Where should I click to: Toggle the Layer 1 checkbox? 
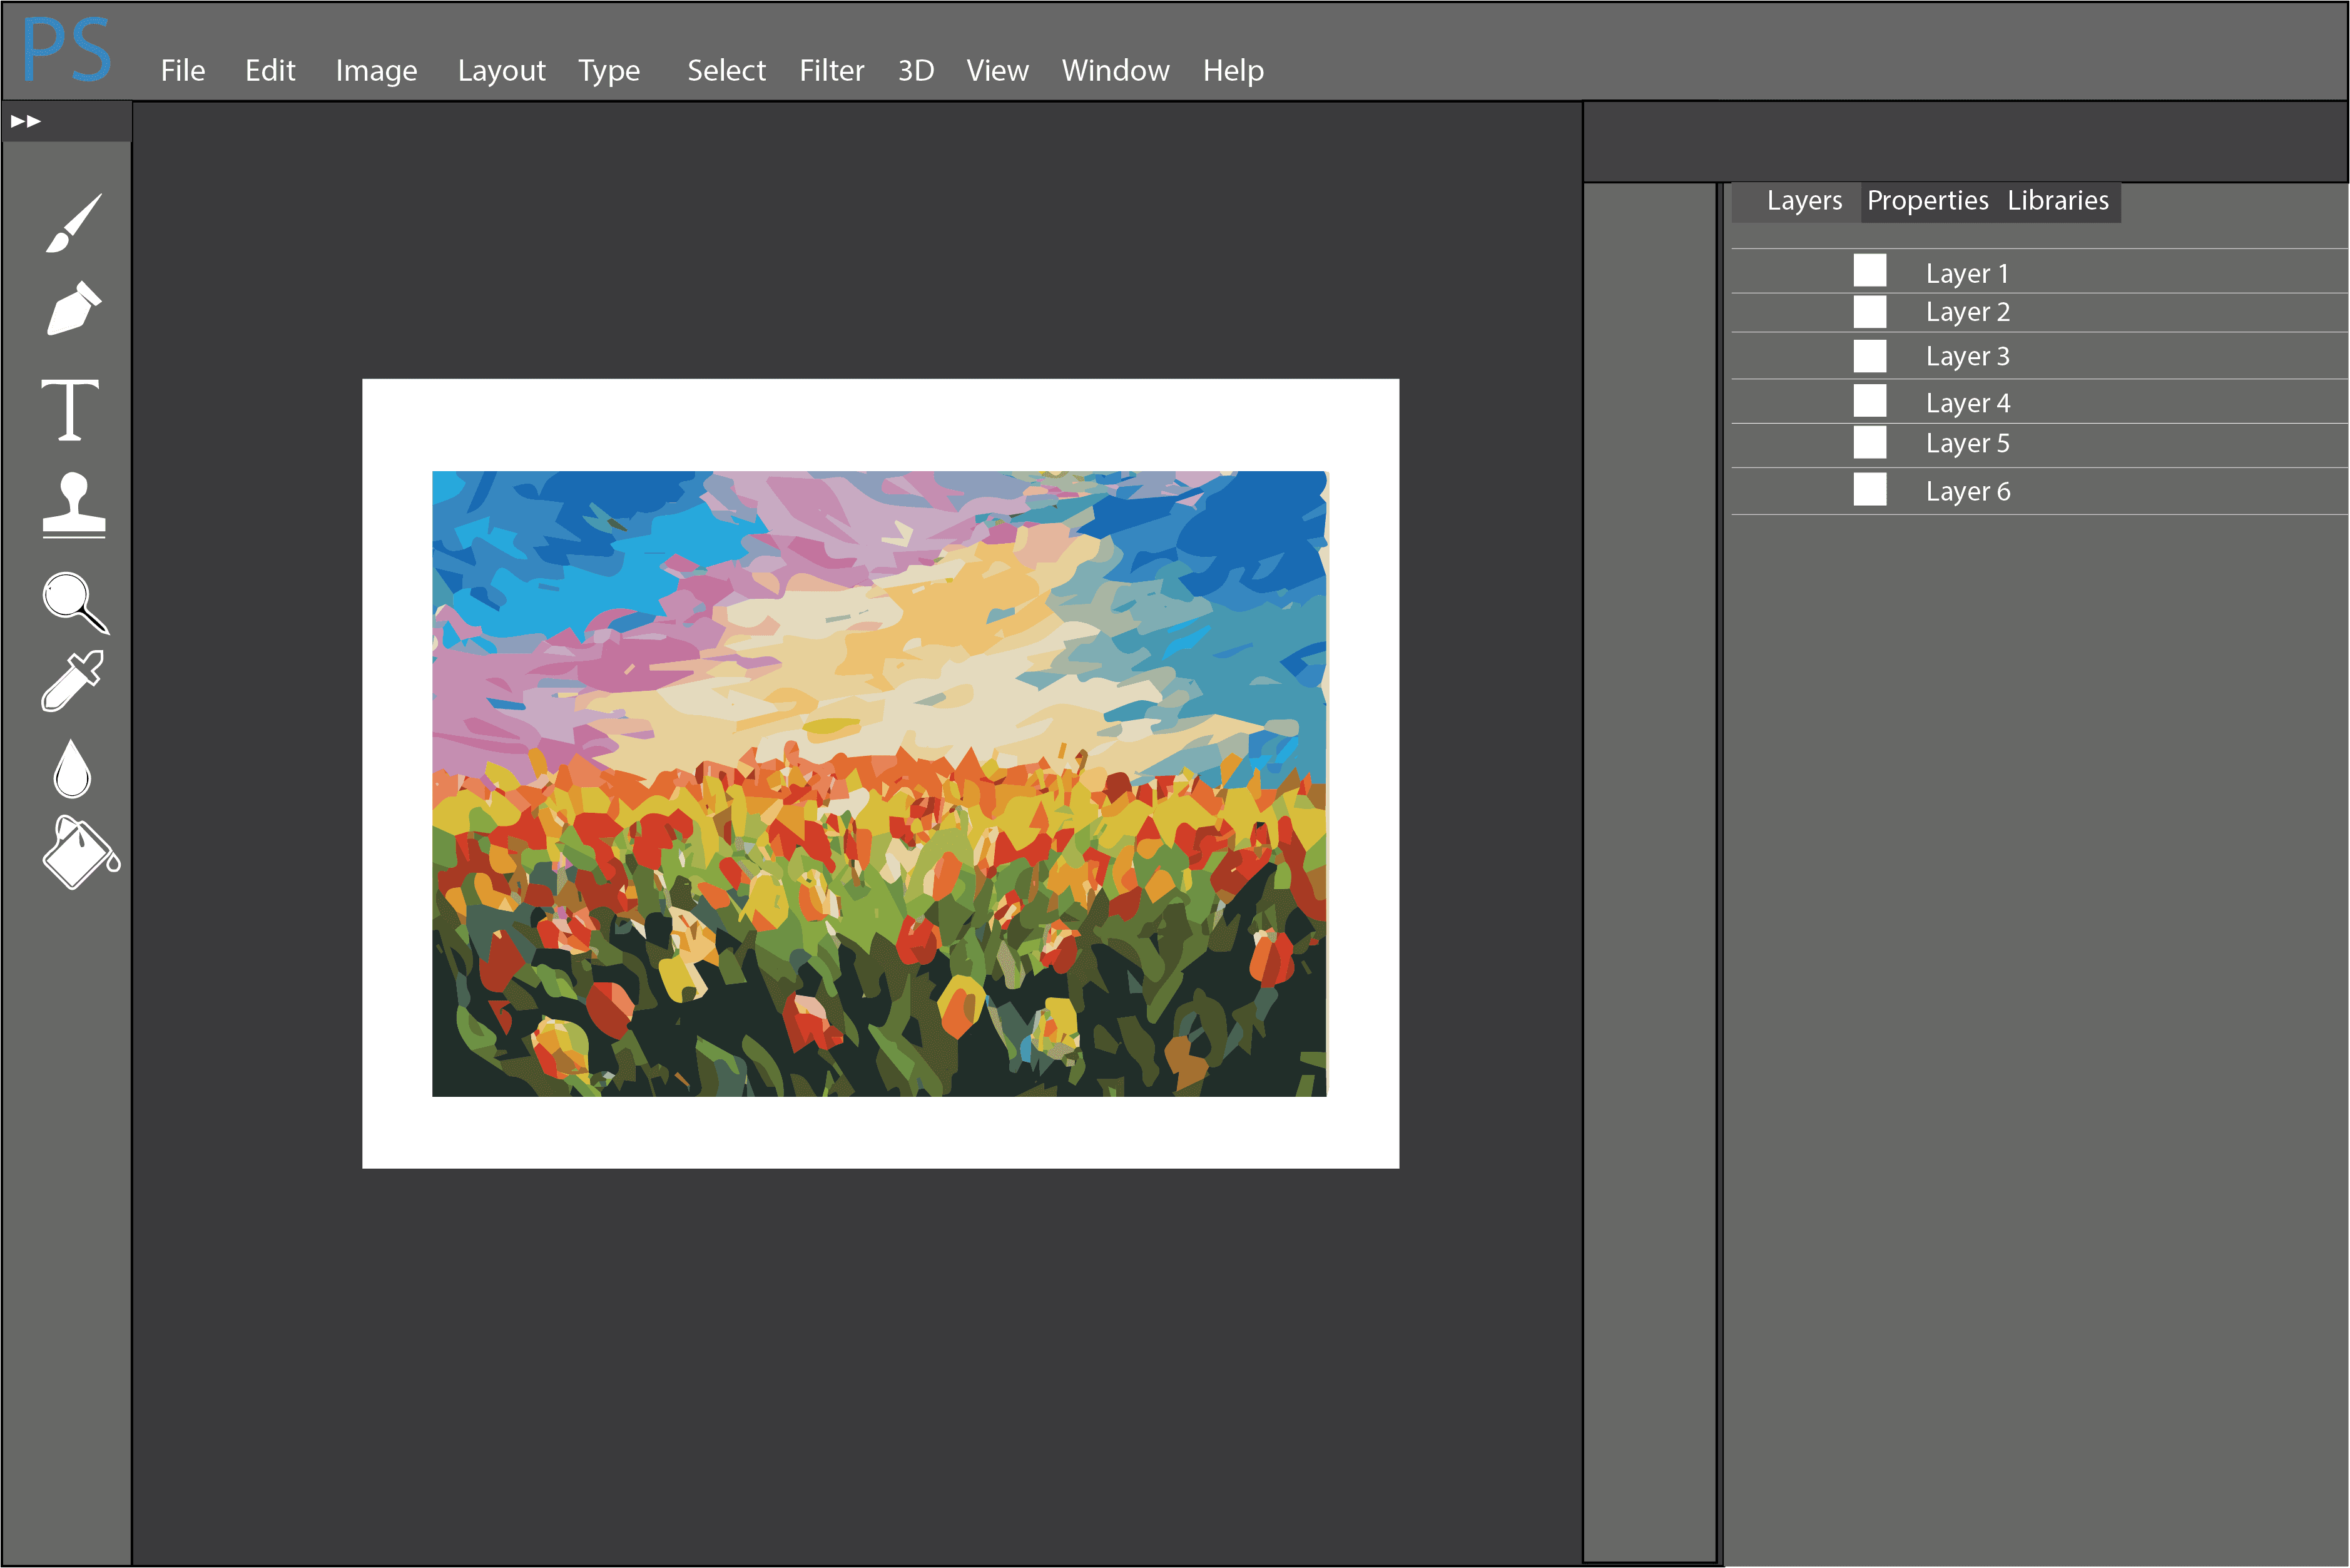tap(1869, 270)
